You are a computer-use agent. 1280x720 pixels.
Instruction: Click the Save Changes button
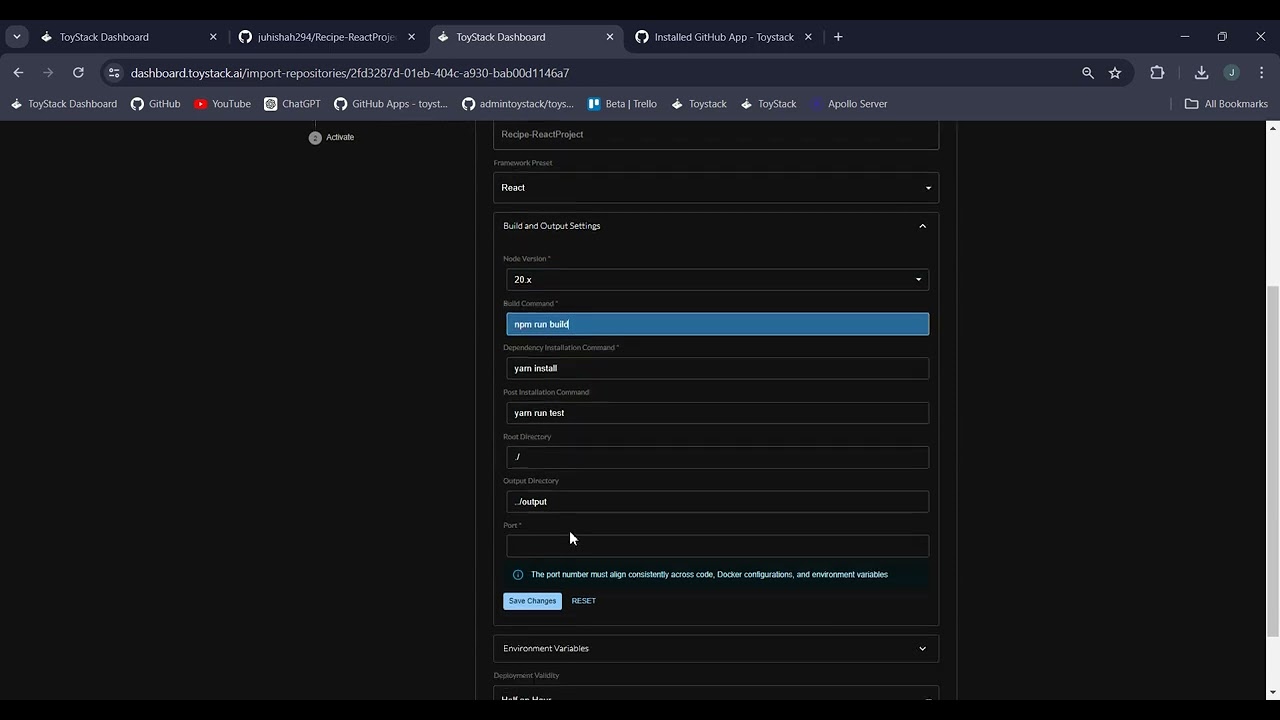coord(532,601)
